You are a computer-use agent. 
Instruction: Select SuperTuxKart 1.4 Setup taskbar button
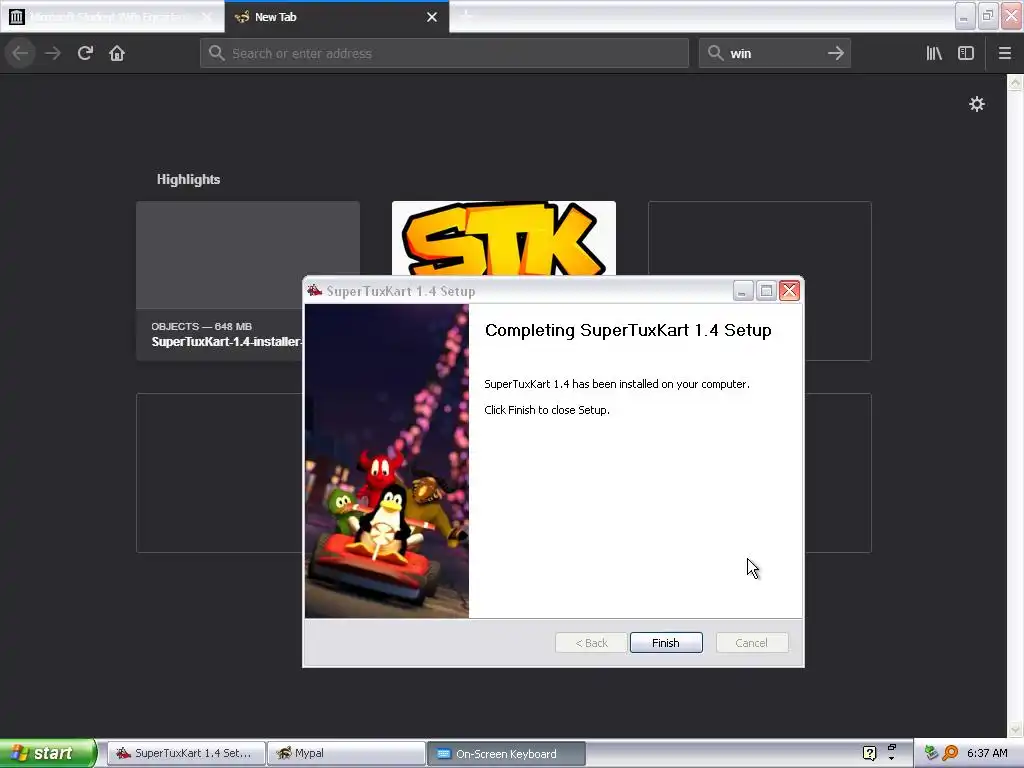[186, 753]
